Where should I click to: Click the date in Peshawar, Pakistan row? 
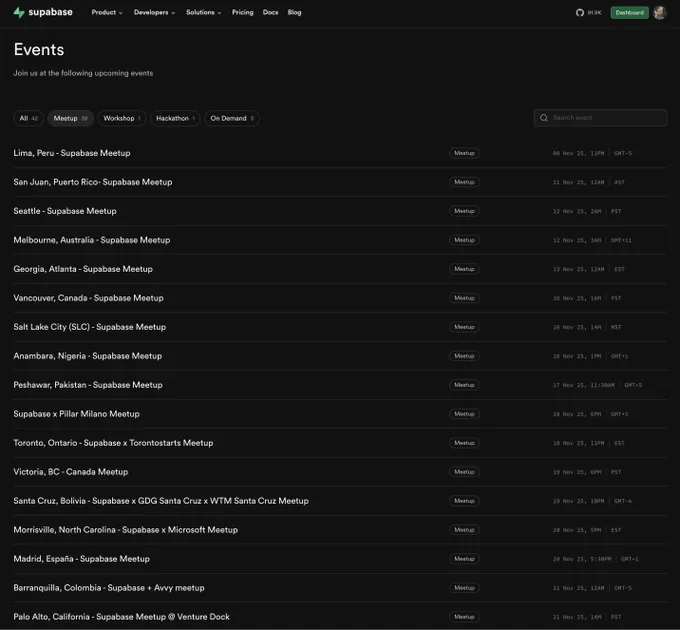584,385
